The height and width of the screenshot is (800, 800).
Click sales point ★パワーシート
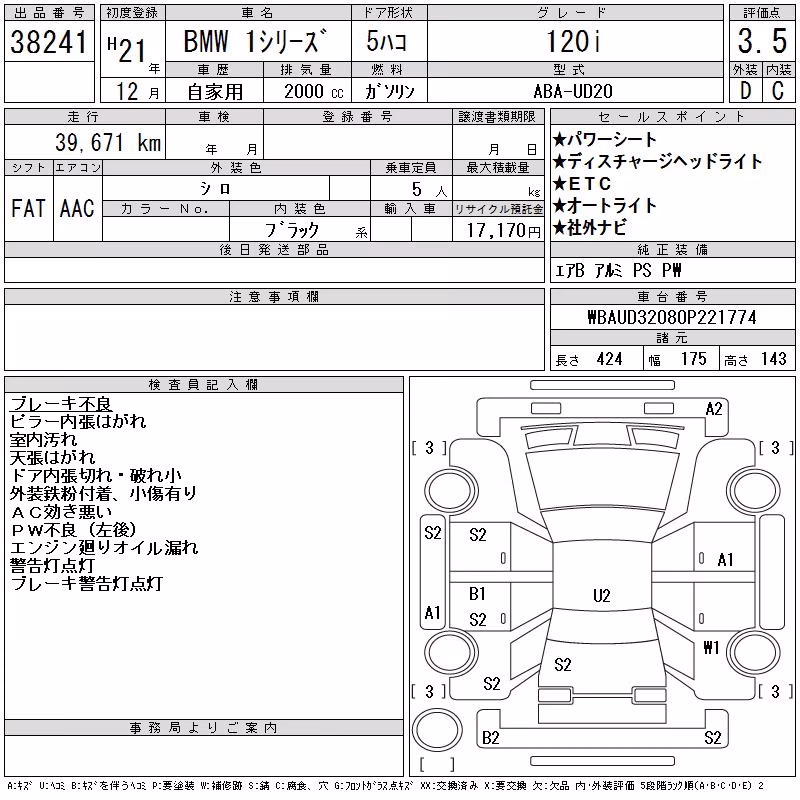605,139
